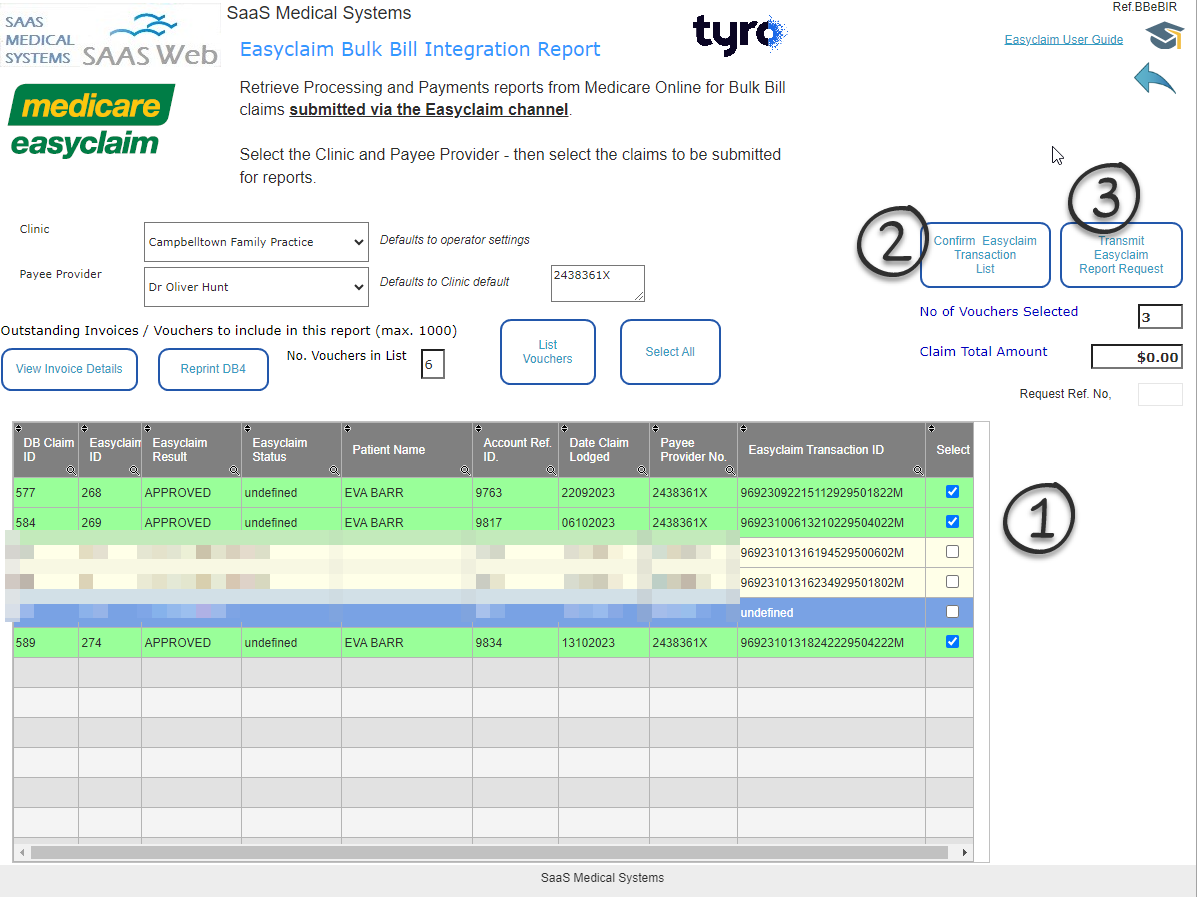Click the No of Vouchers Selected field

click(x=1160, y=316)
